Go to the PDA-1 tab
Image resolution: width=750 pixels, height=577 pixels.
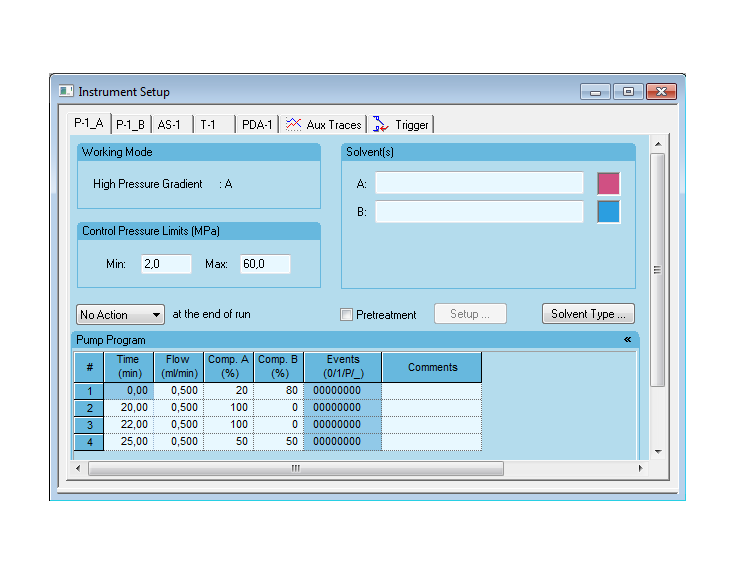tap(257, 125)
